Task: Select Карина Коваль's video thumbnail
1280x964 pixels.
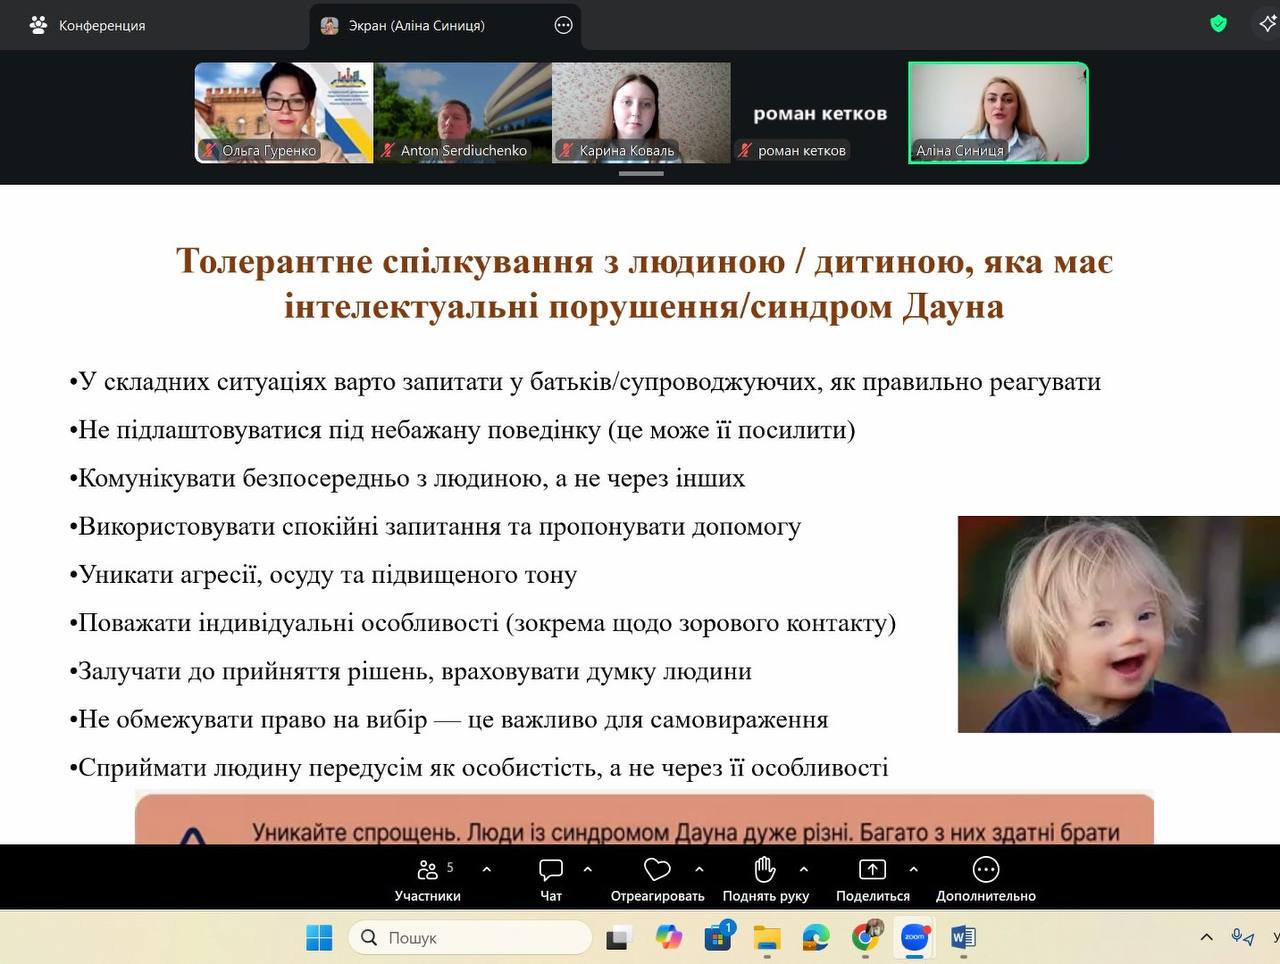Action: point(641,112)
